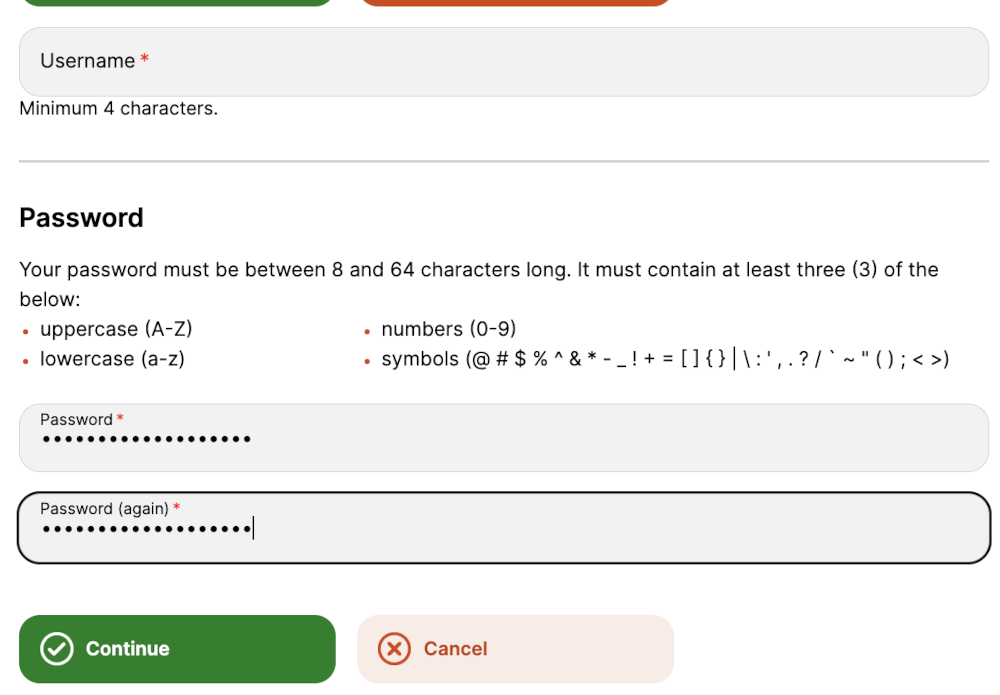1000x695 pixels.
Task: Click the "Password (again)" field label
Action: click(104, 509)
